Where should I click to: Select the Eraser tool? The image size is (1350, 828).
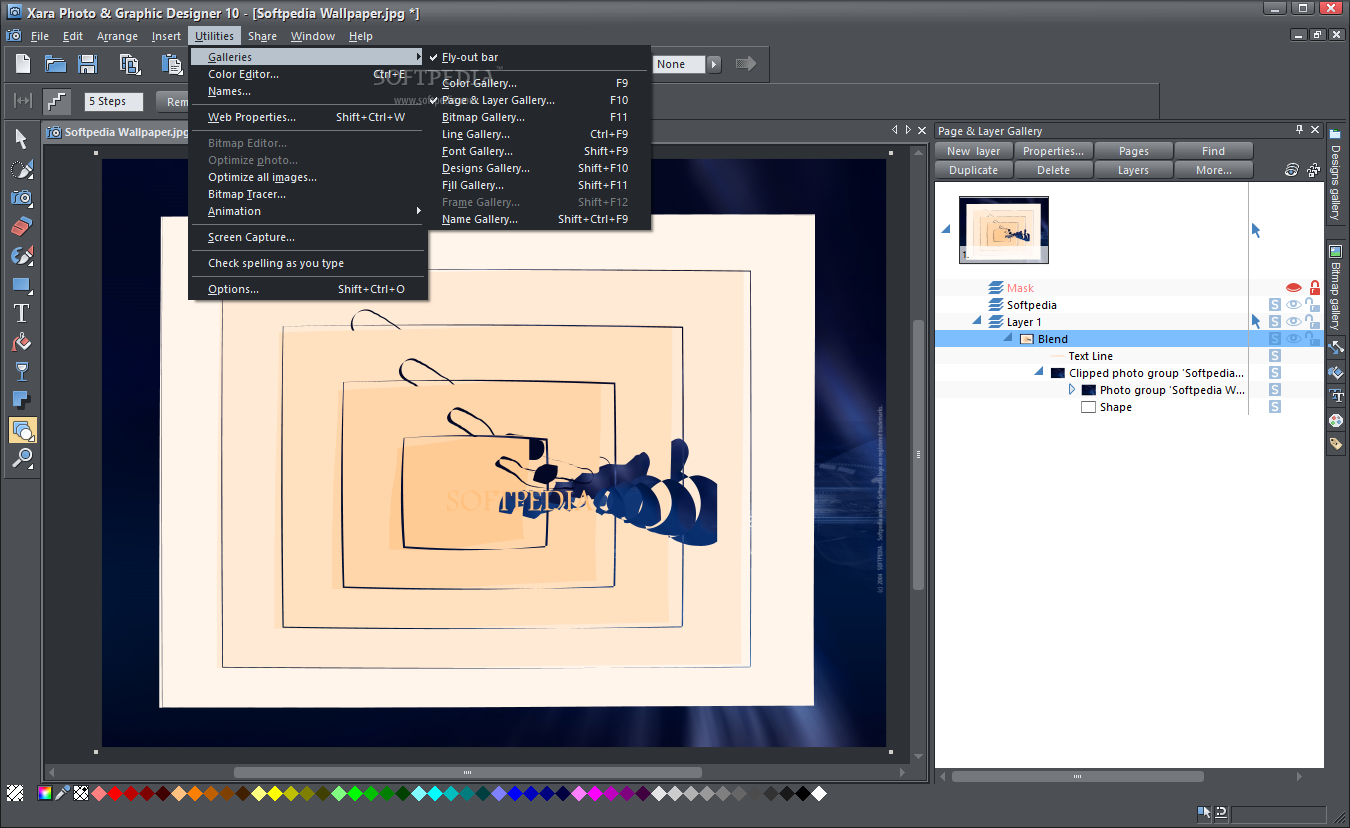(21, 227)
